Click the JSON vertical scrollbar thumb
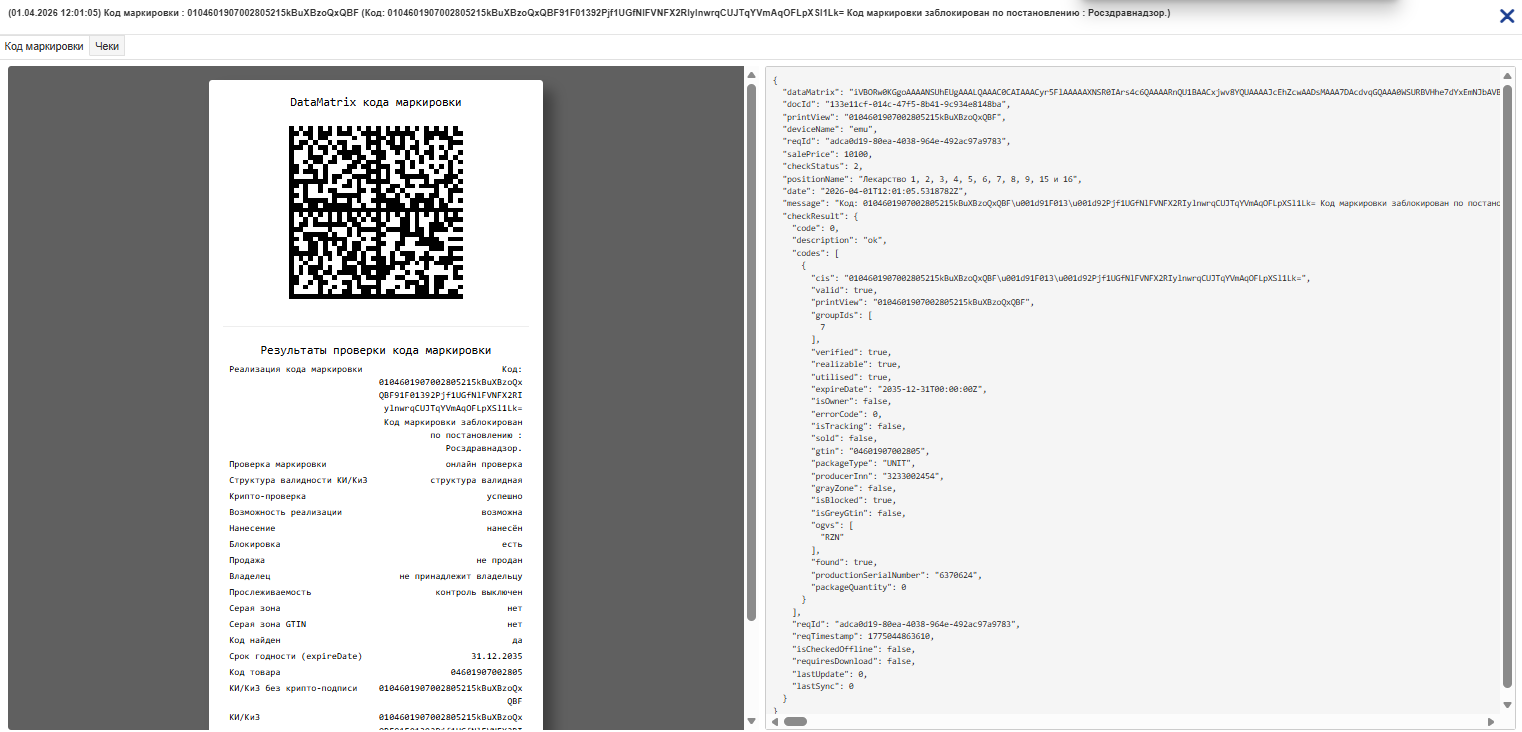 pyautogui.click(x=1508, y=380)
